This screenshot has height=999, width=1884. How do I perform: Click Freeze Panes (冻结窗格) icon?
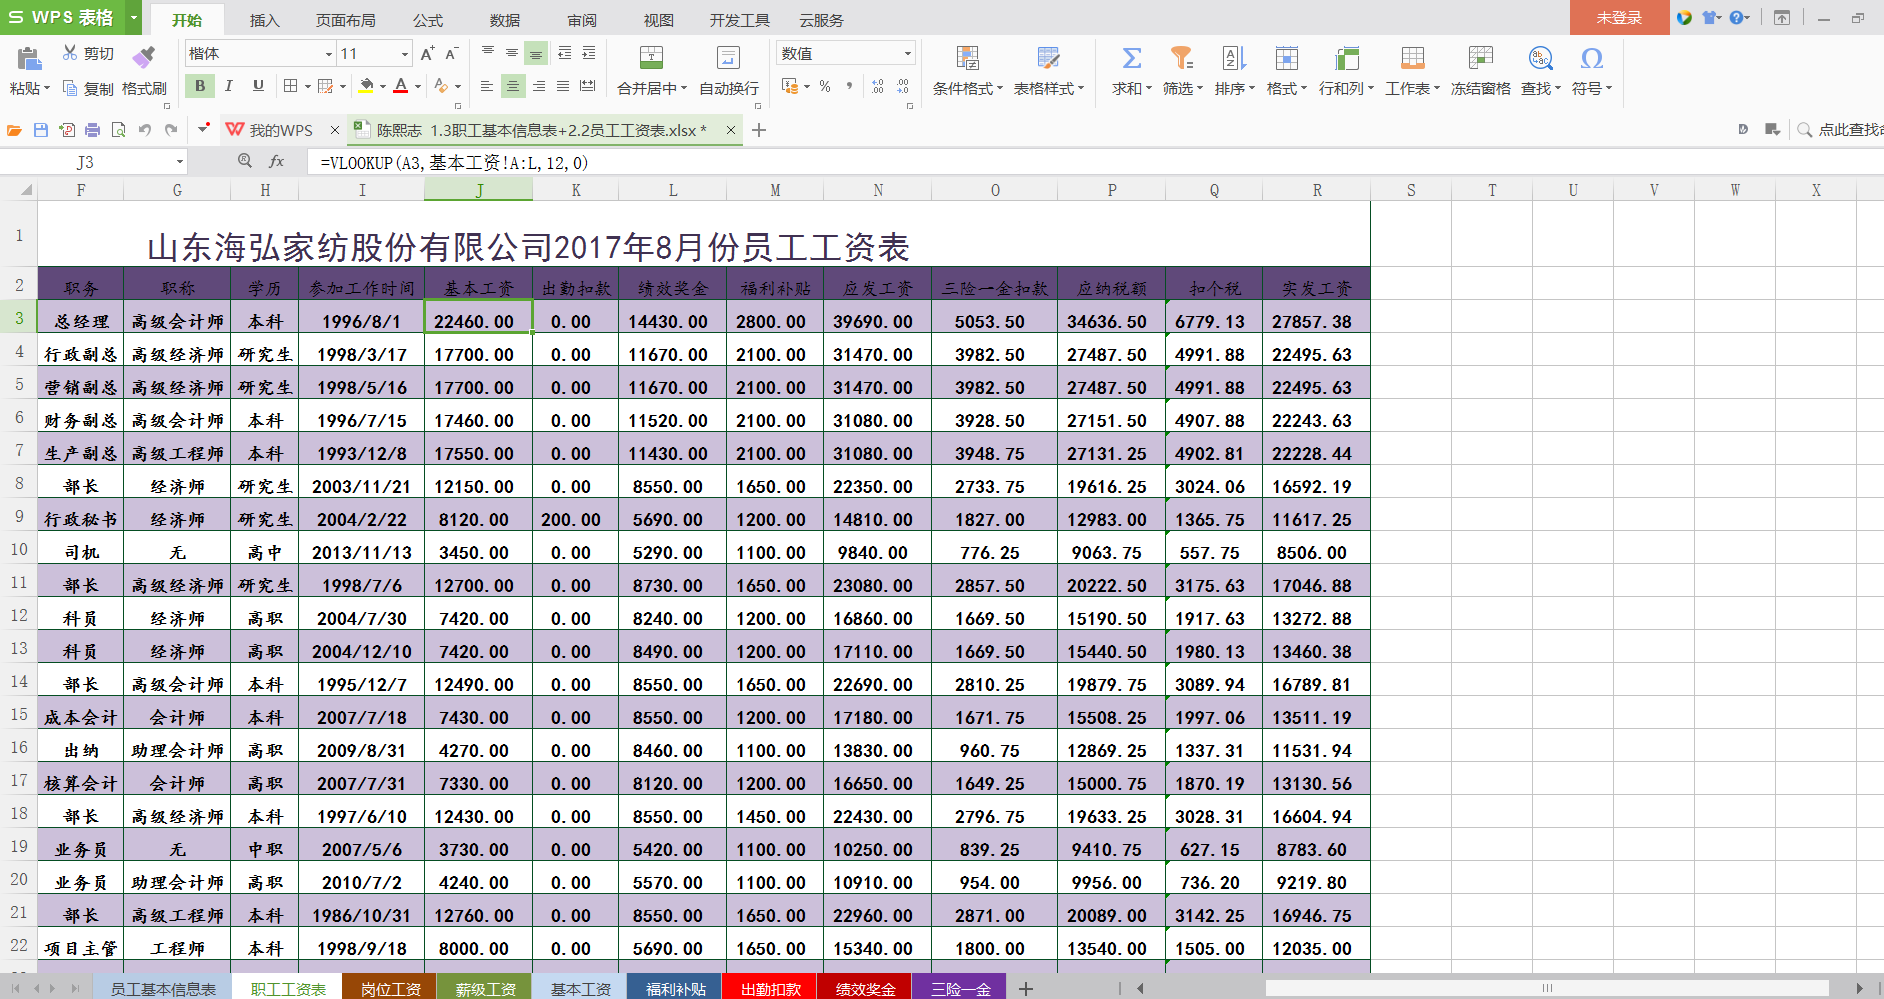click(x=1480, y=58)
